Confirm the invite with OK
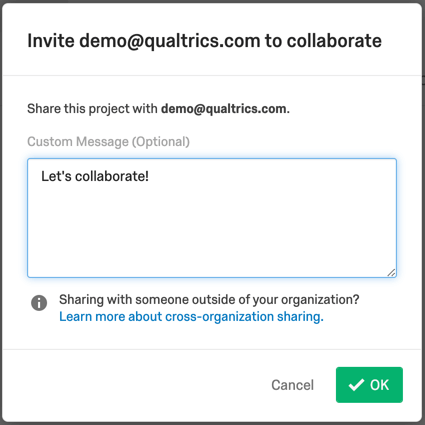This screenshot has height=425, width=425. [x=369, y=385]
